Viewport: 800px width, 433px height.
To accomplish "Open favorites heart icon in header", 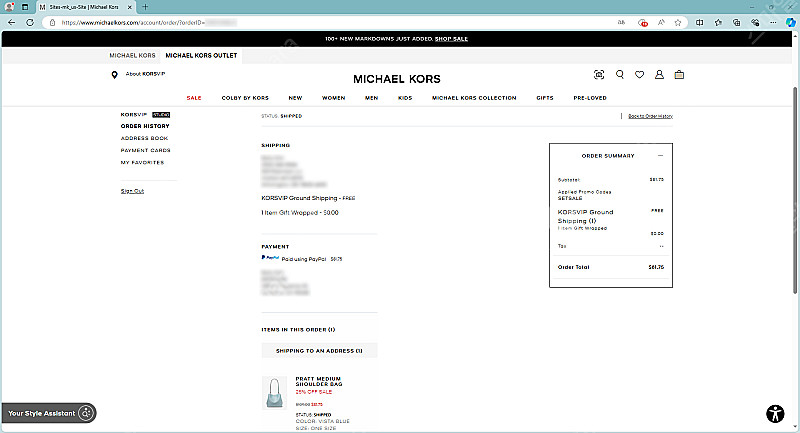I will [639, 74].
